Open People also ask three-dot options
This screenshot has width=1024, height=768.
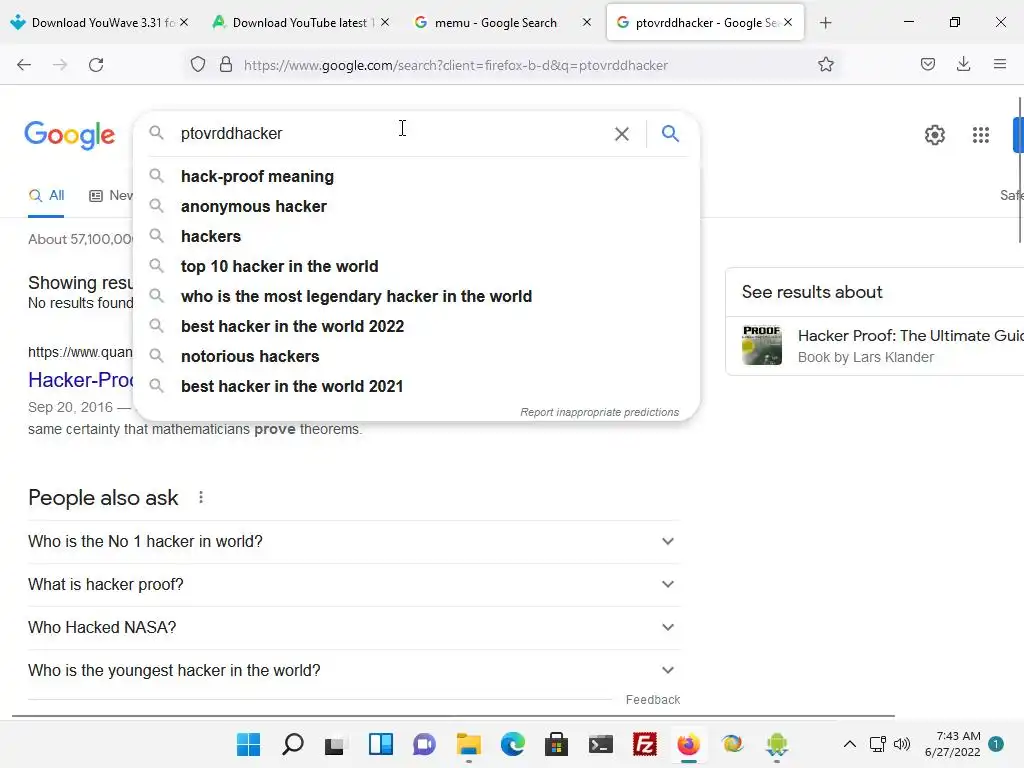point(201,498)
